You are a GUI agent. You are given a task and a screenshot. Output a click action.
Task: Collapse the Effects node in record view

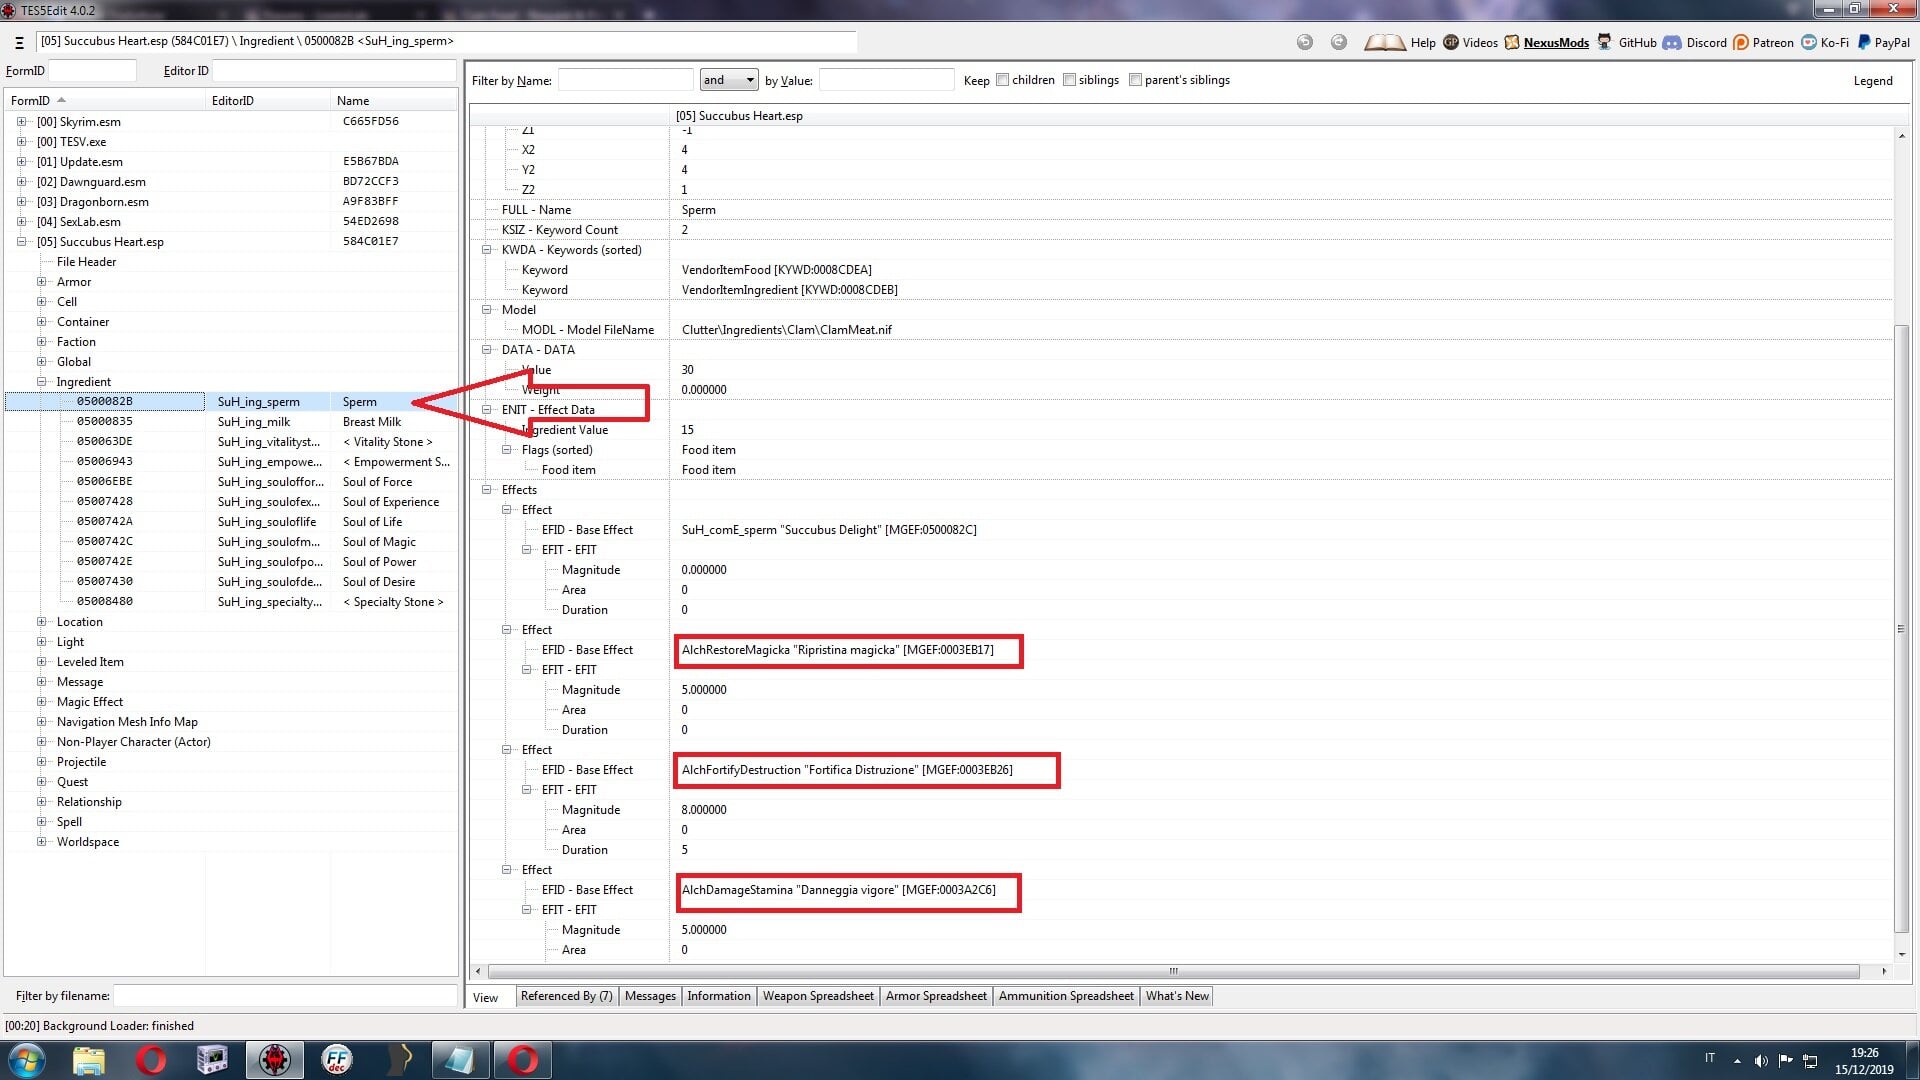pos(487,490)
